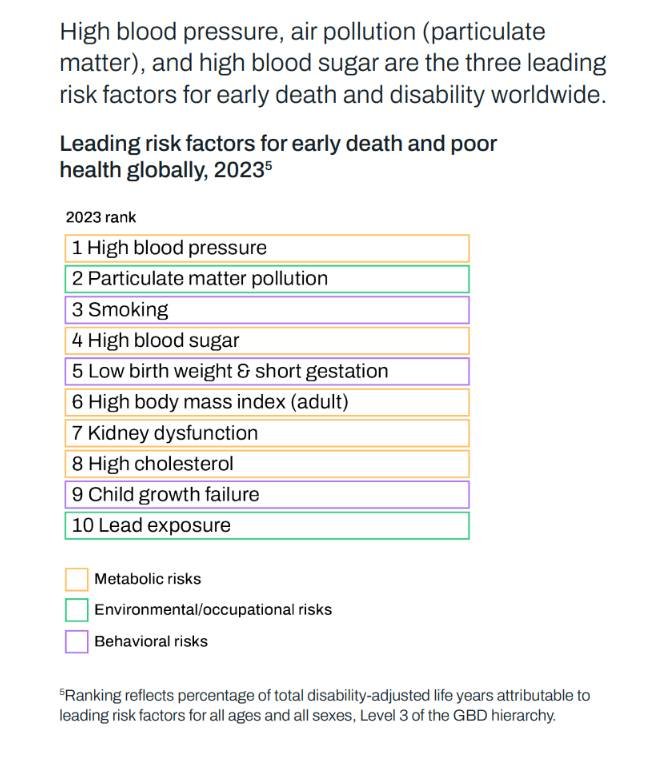651x760 pixels.
Task: Select the High blood sugar row
Action: (x=266, y=341)
